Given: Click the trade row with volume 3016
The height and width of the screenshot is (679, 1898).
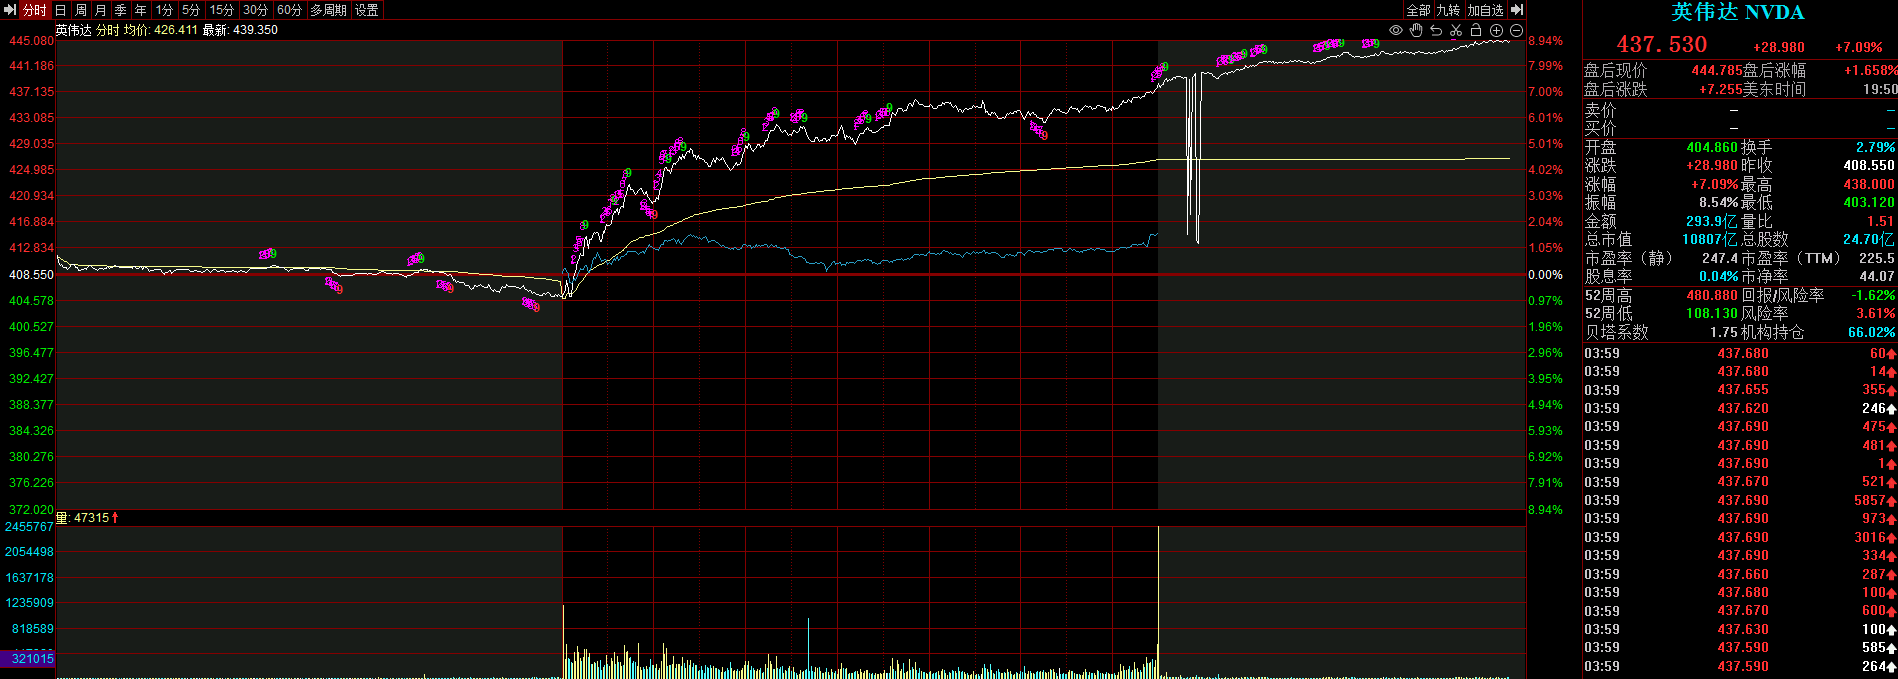Looking at the screenshot, I should tap(1740, 537).
